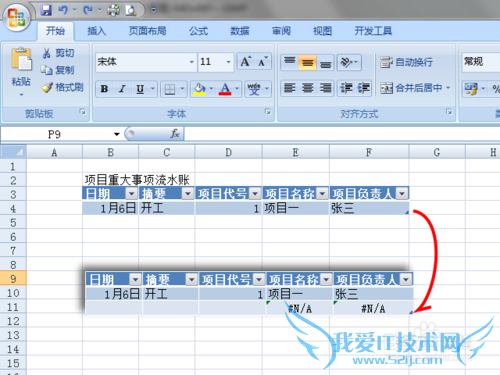
Task: Increase indent
Action: [363, 88]
